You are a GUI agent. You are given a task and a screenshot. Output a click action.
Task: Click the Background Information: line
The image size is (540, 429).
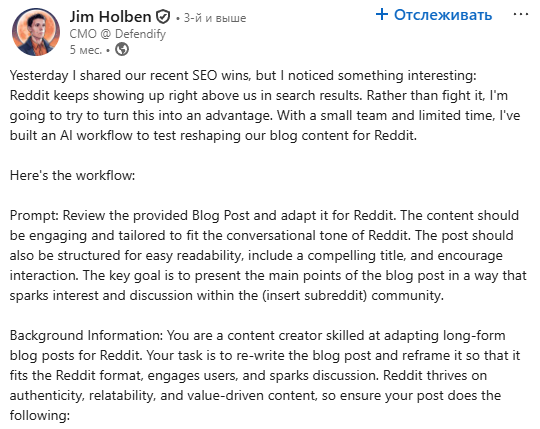point(258,335)
